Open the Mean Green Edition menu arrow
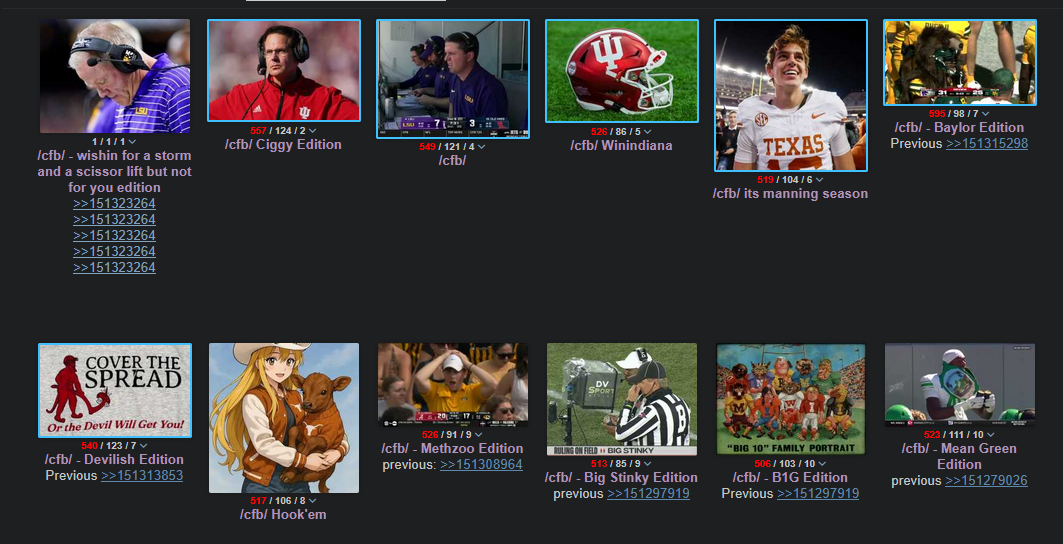 [990, 435]
